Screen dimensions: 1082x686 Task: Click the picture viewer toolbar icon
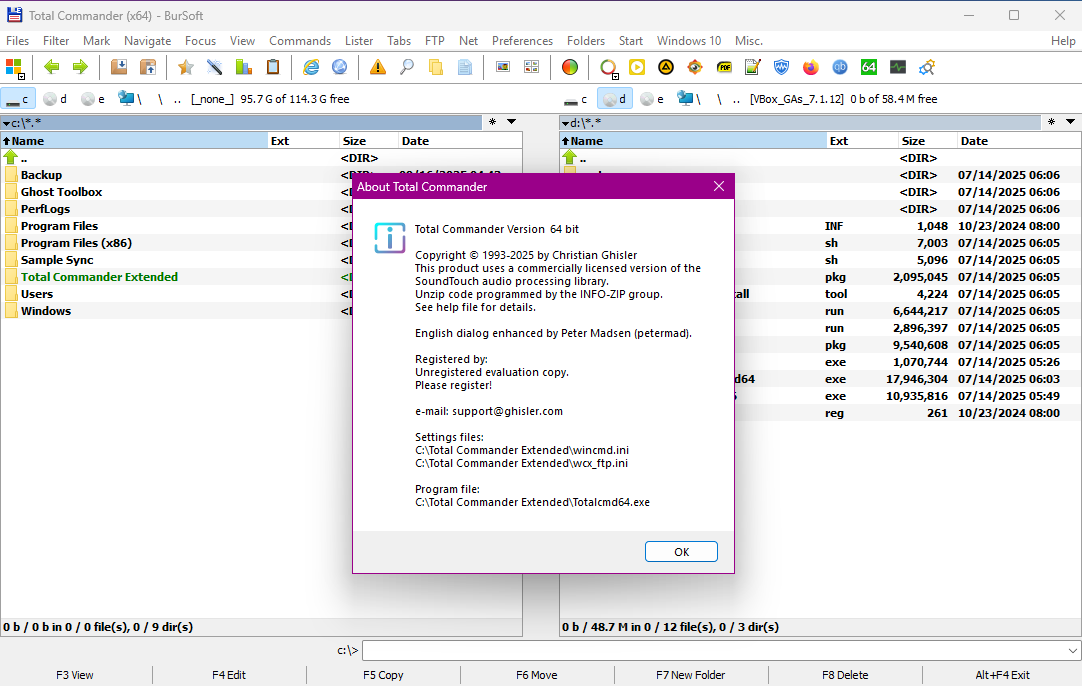503,67
